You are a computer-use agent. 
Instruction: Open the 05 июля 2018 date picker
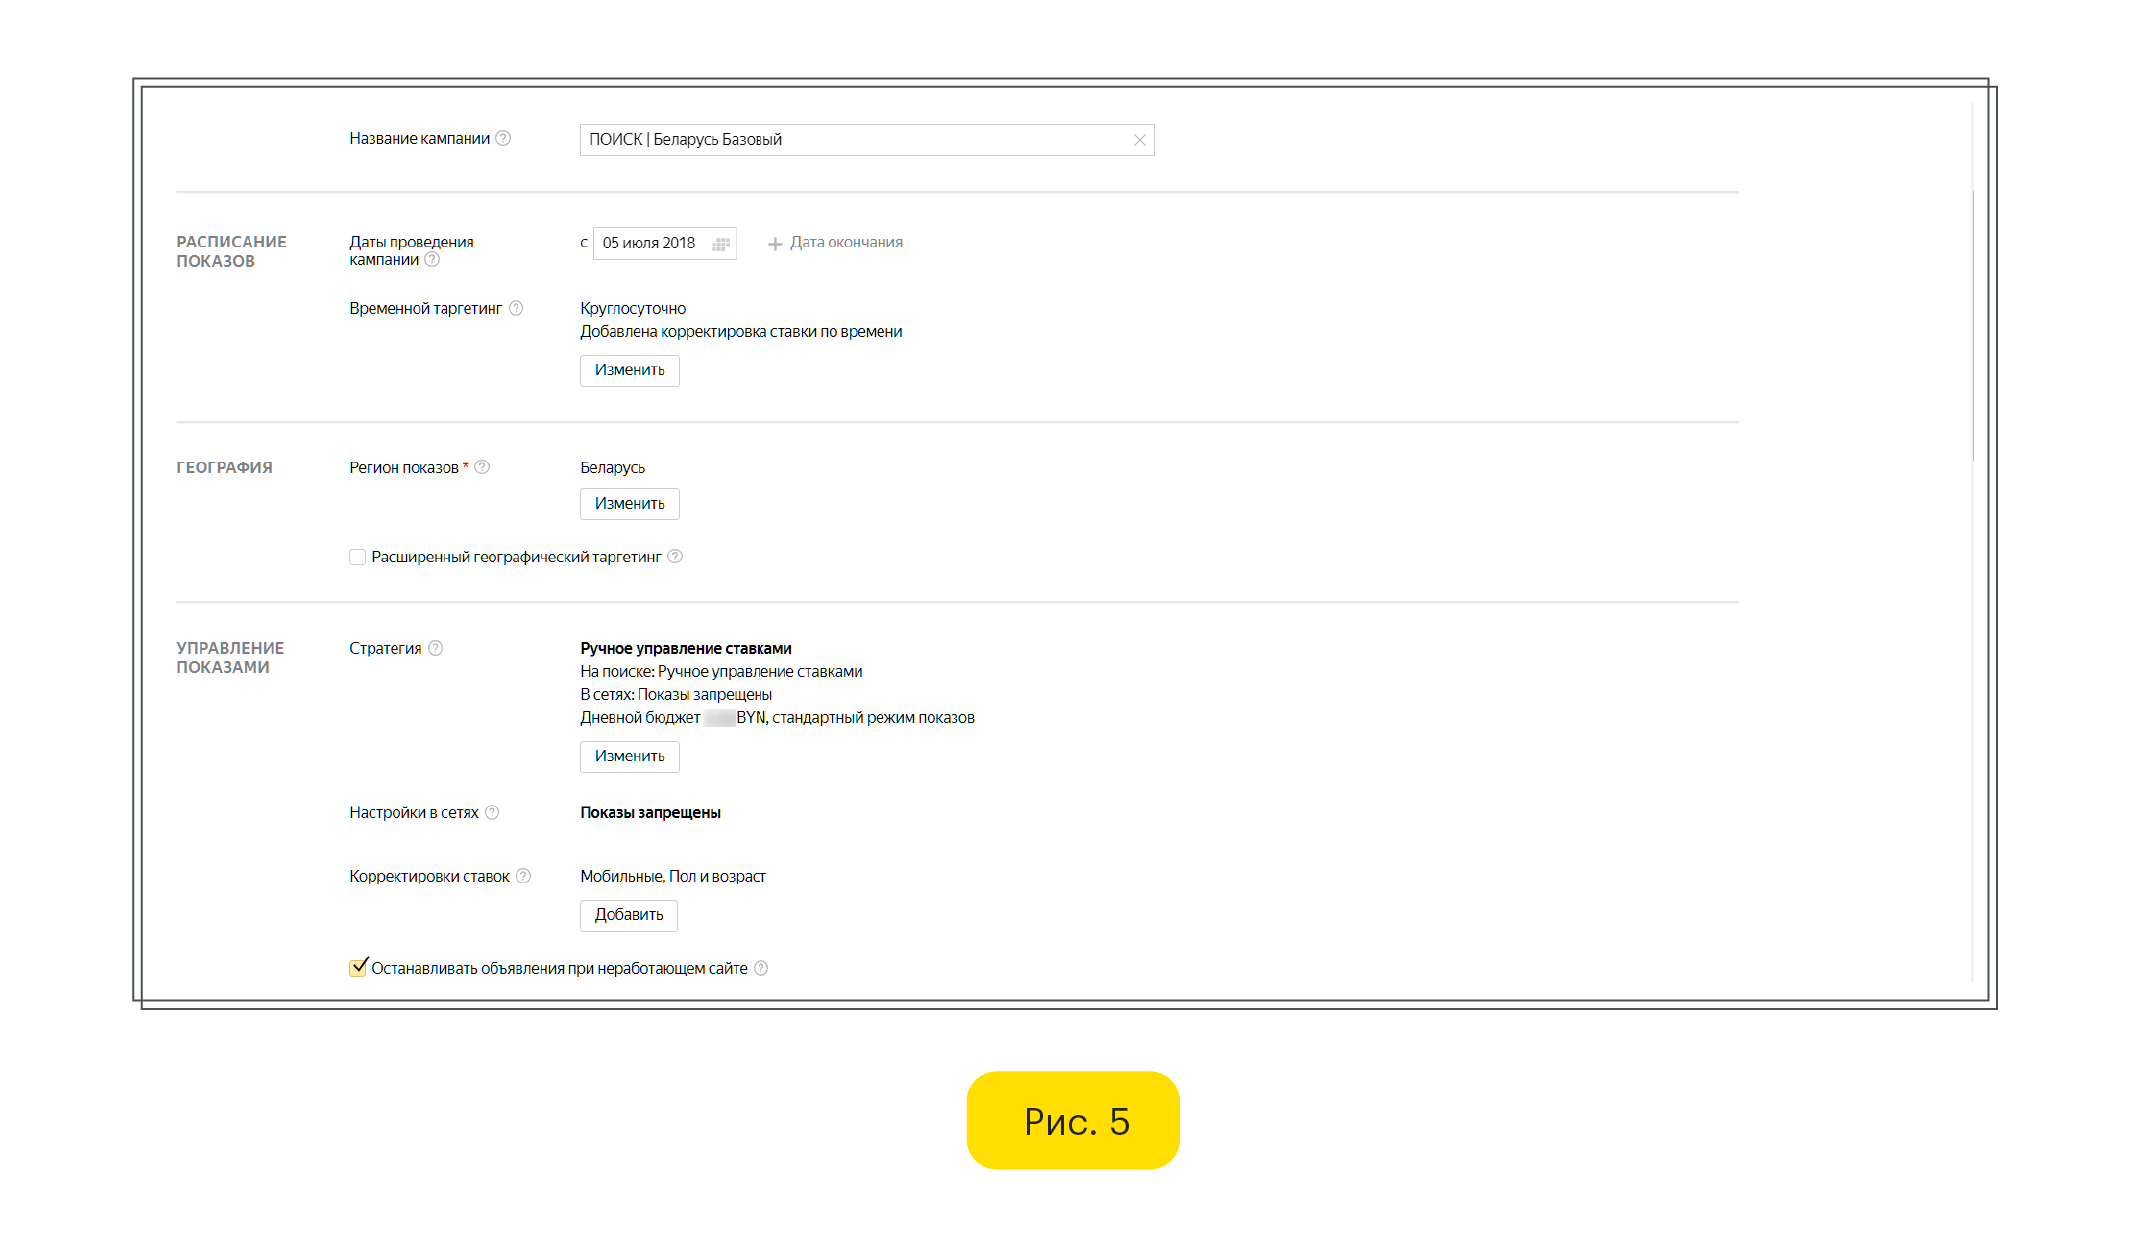(x=650, y=243)
